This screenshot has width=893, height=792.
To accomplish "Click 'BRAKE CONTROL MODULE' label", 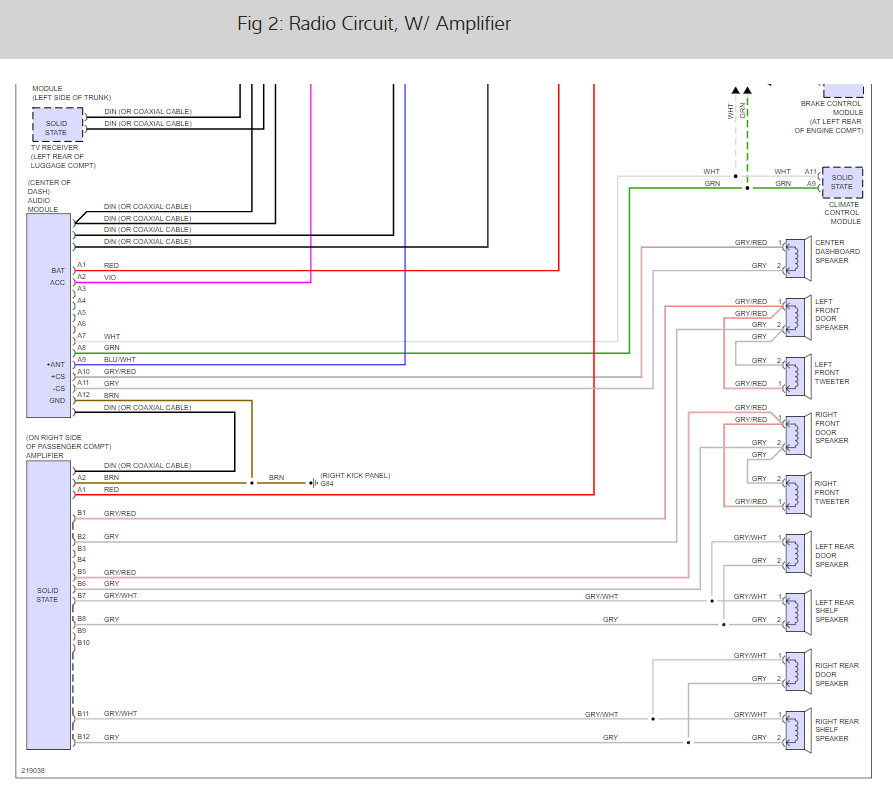I will 831,108.
